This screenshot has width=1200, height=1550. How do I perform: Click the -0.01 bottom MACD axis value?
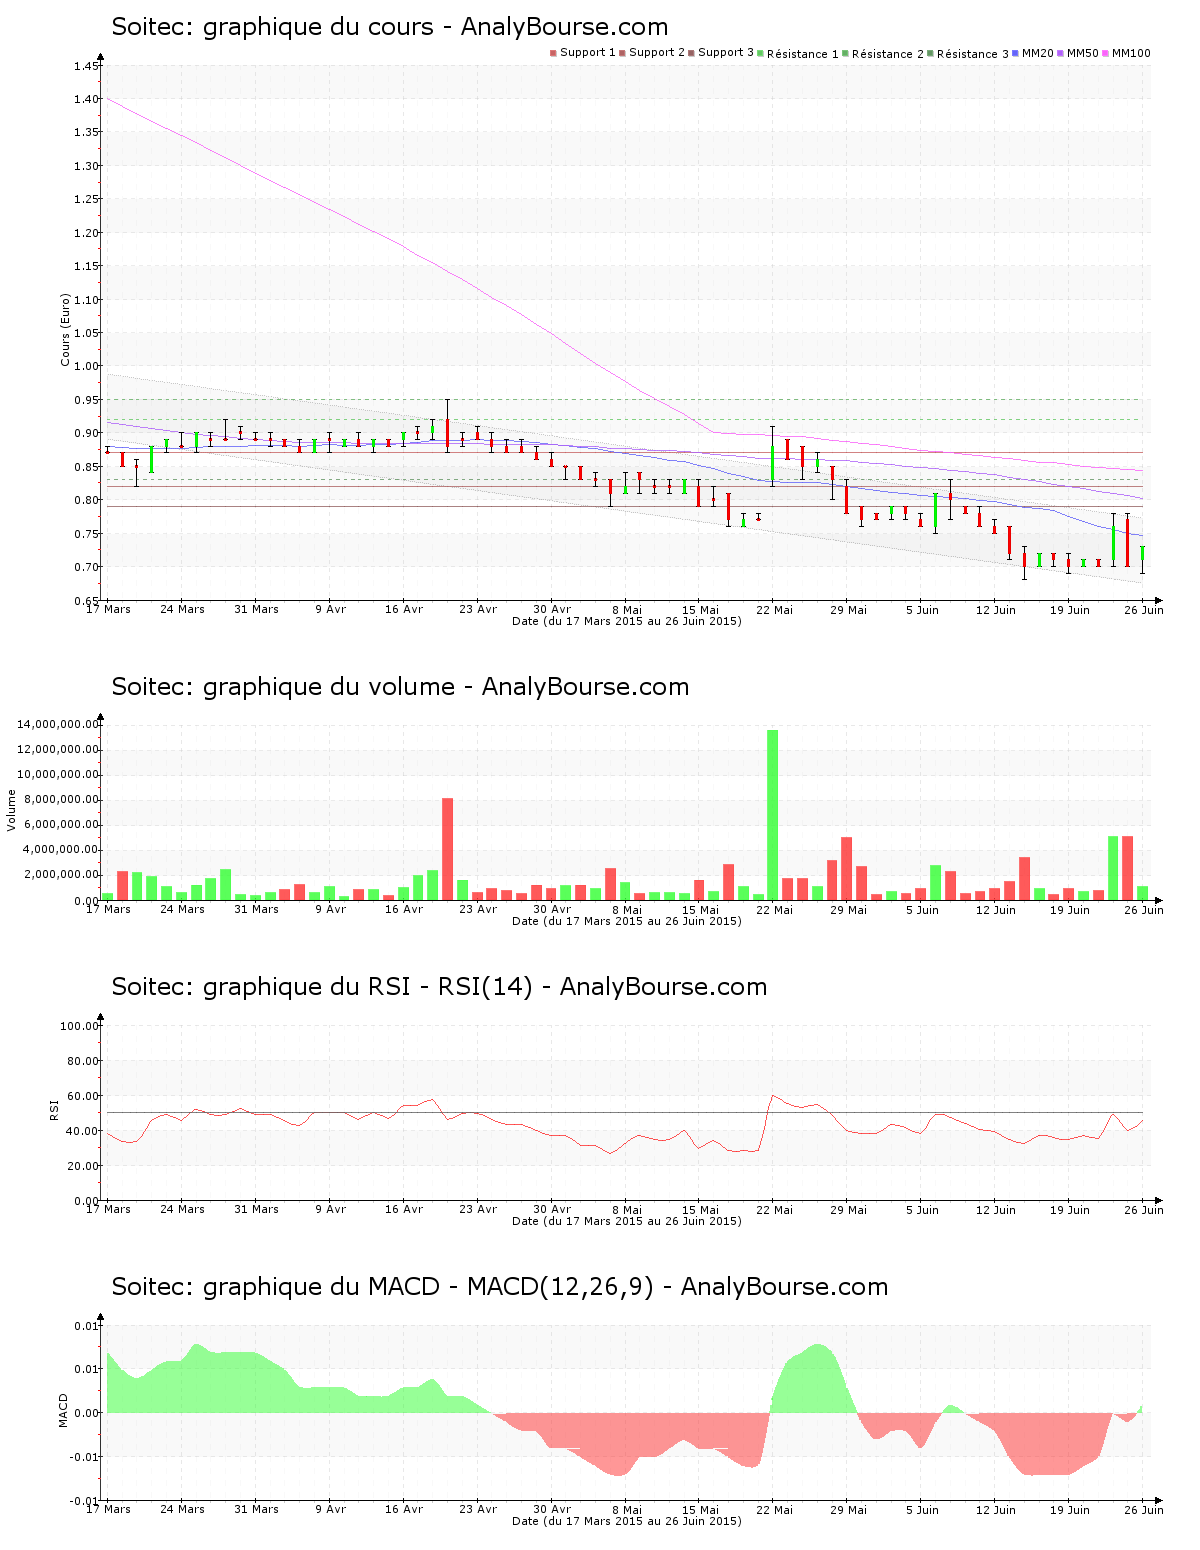coord(85,1500)
